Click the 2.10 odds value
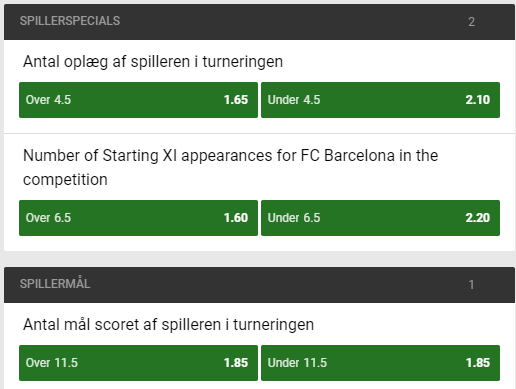 (x=478, y=100)
